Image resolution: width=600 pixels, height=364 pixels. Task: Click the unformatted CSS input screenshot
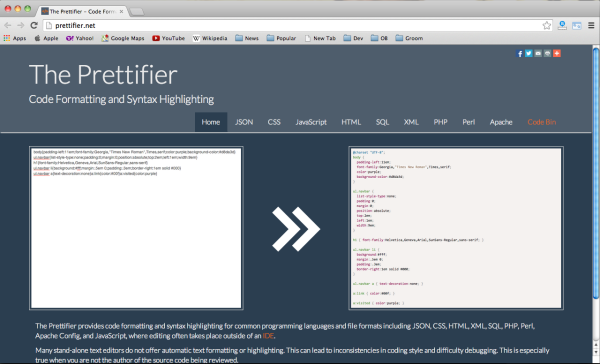(x=136, y=228)
